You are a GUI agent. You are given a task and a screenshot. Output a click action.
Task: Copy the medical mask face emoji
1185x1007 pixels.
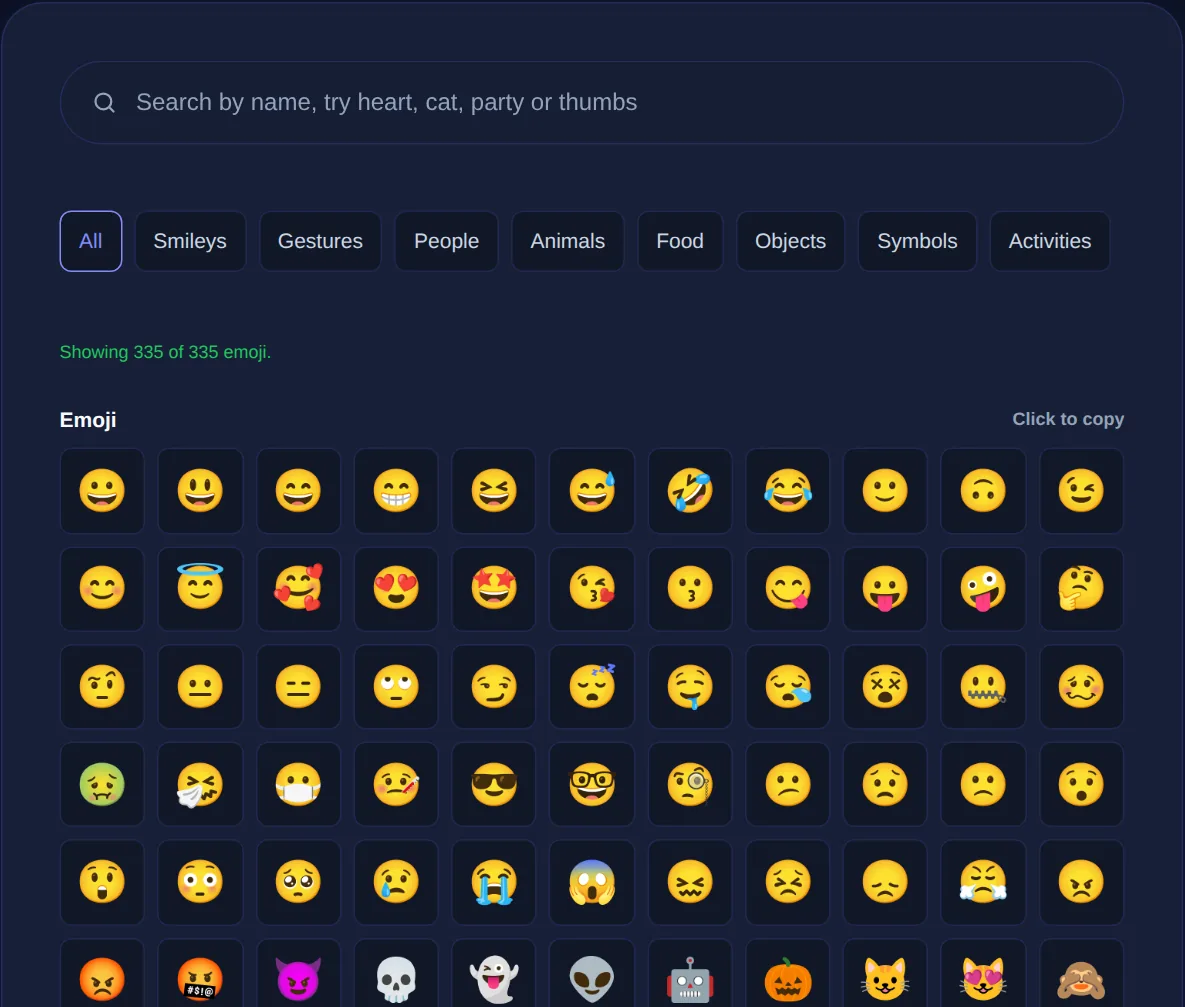point(299,784)
